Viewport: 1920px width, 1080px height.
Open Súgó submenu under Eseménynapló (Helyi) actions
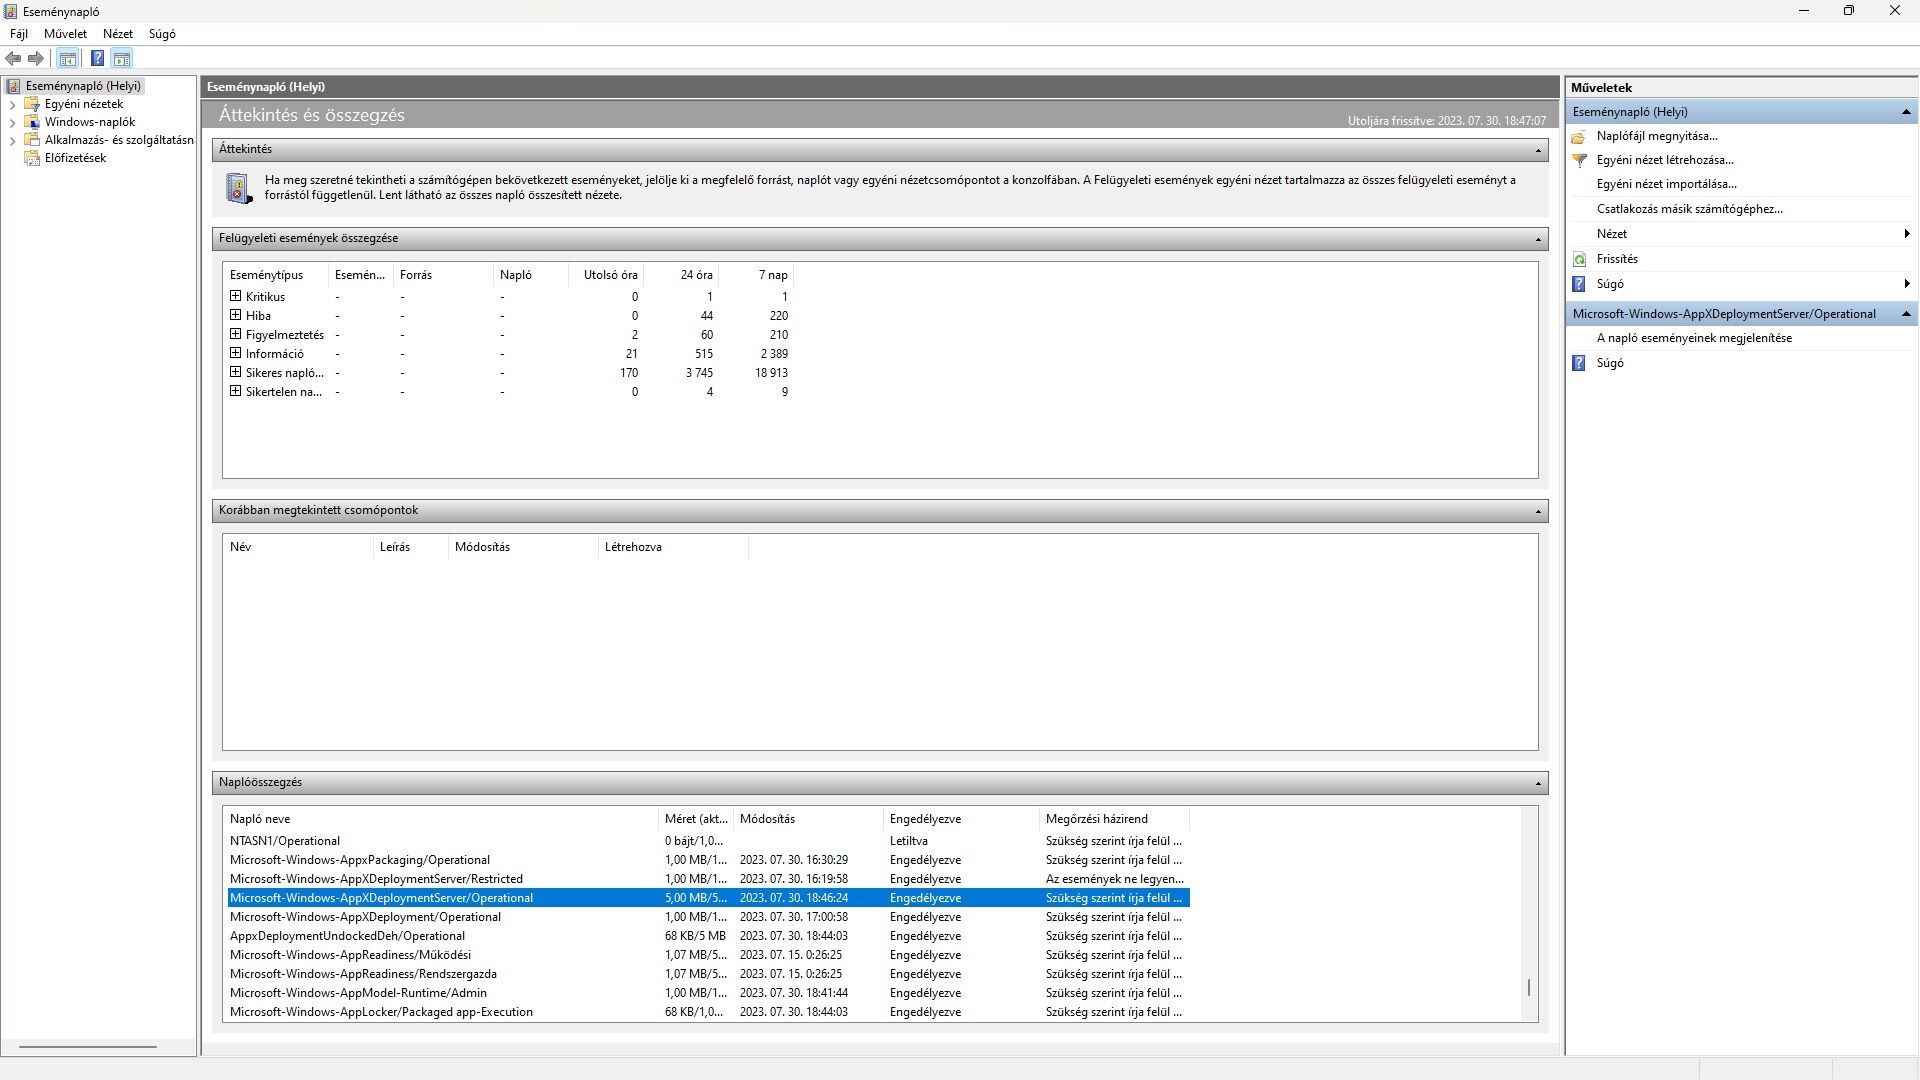click(1743, 284)
